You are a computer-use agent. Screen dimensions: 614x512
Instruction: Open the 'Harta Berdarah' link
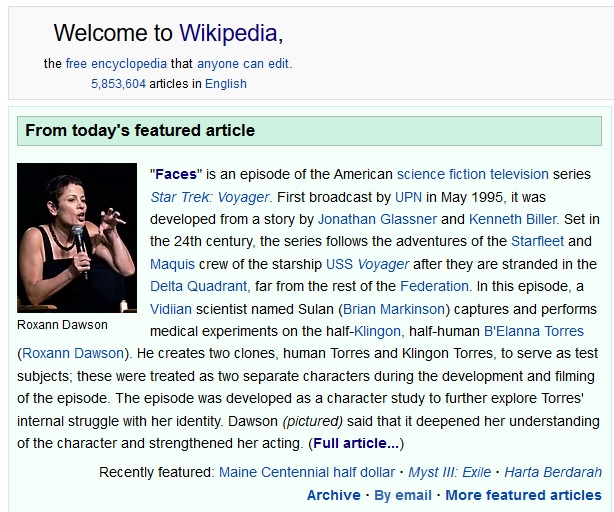(x=553, y=472)
